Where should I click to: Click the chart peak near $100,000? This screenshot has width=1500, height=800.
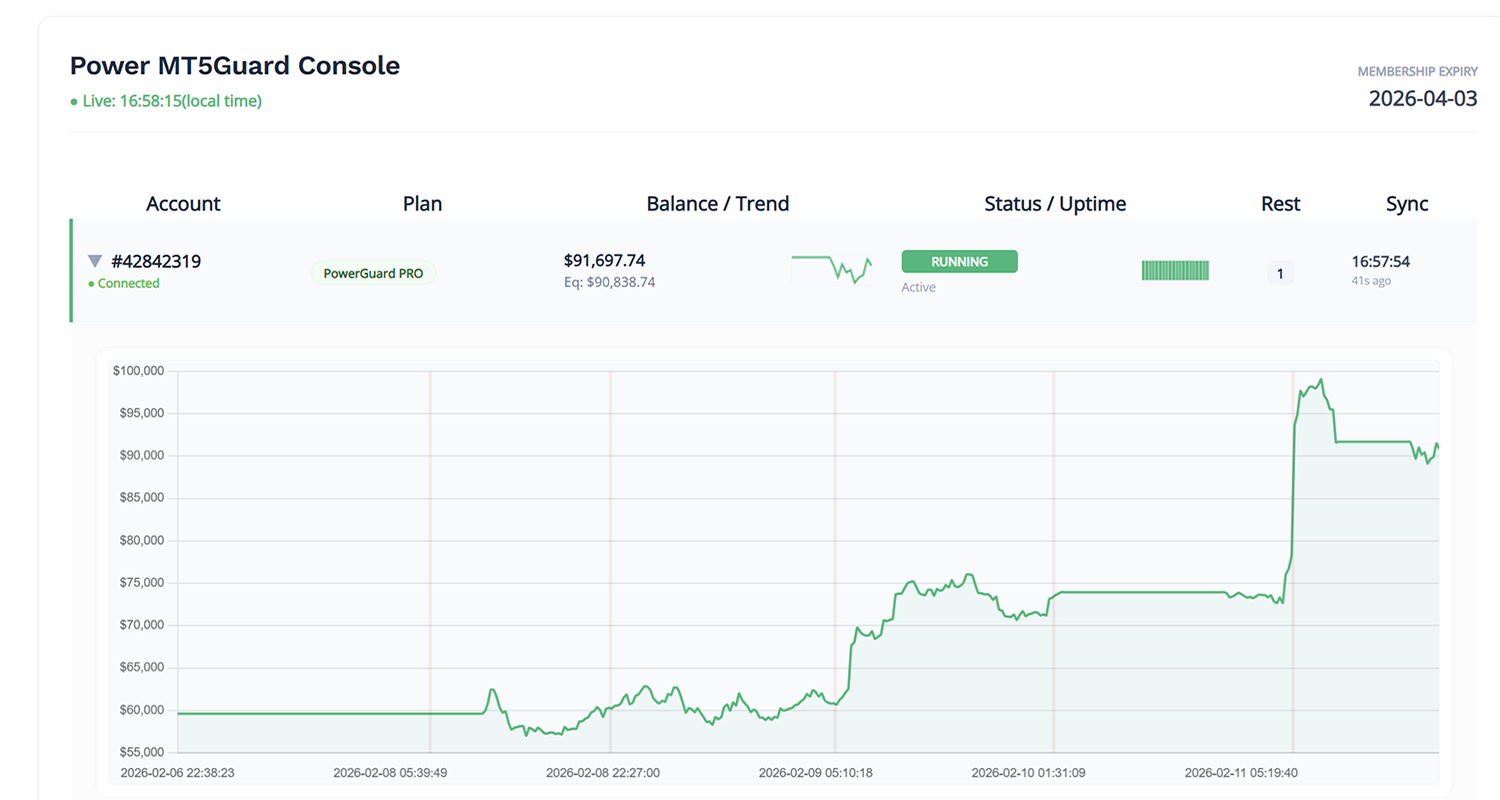(x=1321, y=380)
